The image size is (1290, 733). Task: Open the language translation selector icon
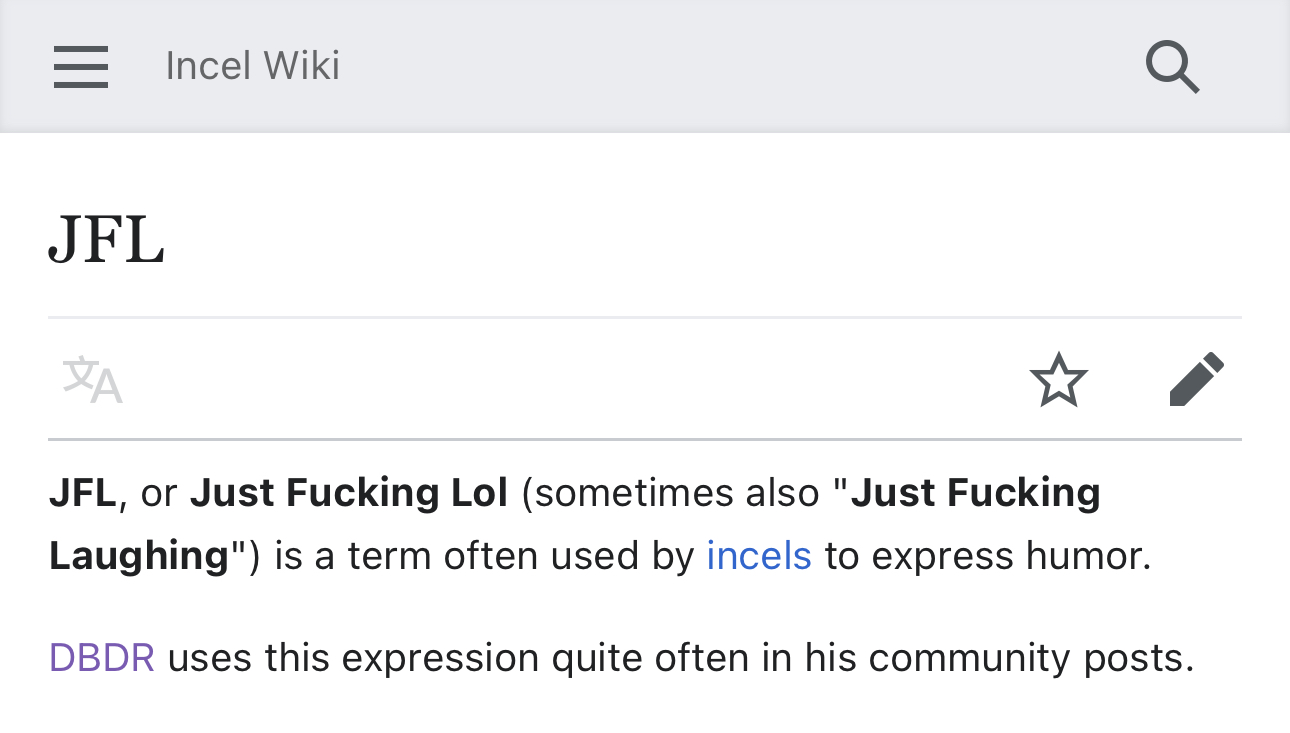pos(92,381)
